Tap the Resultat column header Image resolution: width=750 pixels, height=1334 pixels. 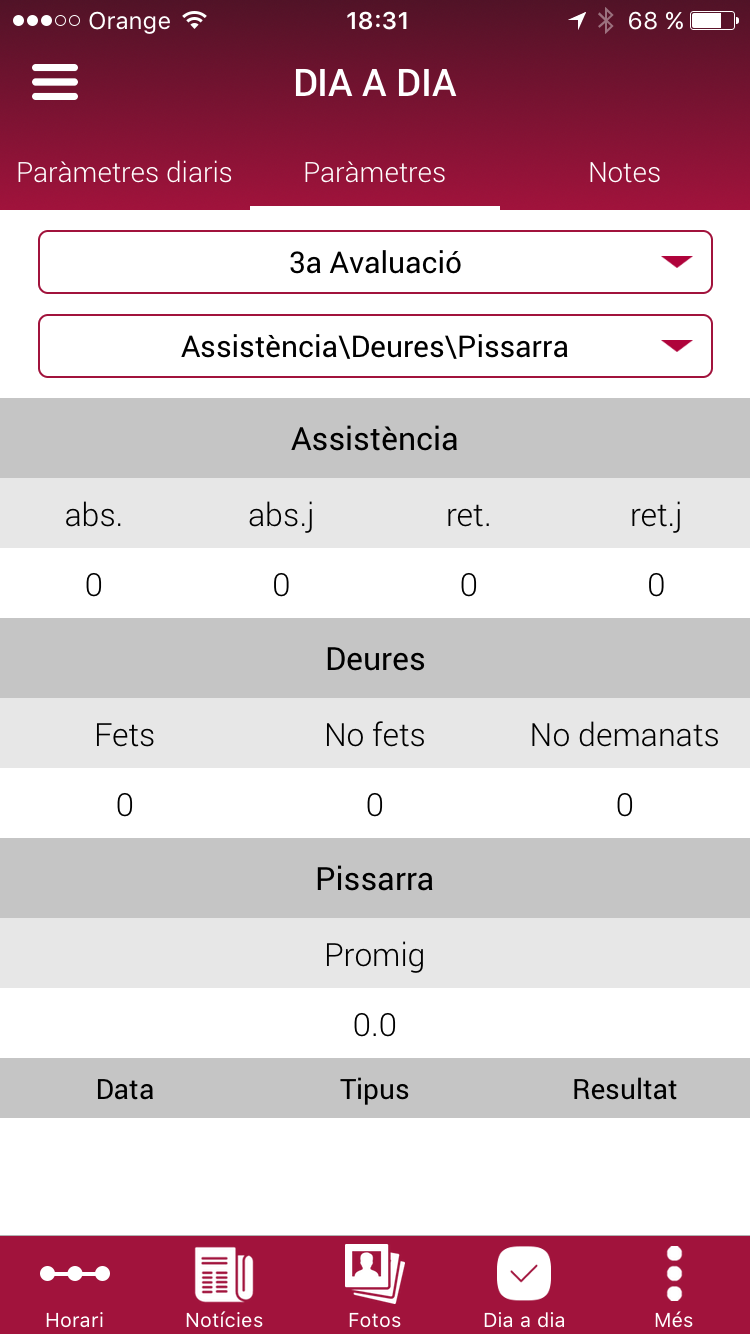pyautogui.click(x=624, y=1089)
